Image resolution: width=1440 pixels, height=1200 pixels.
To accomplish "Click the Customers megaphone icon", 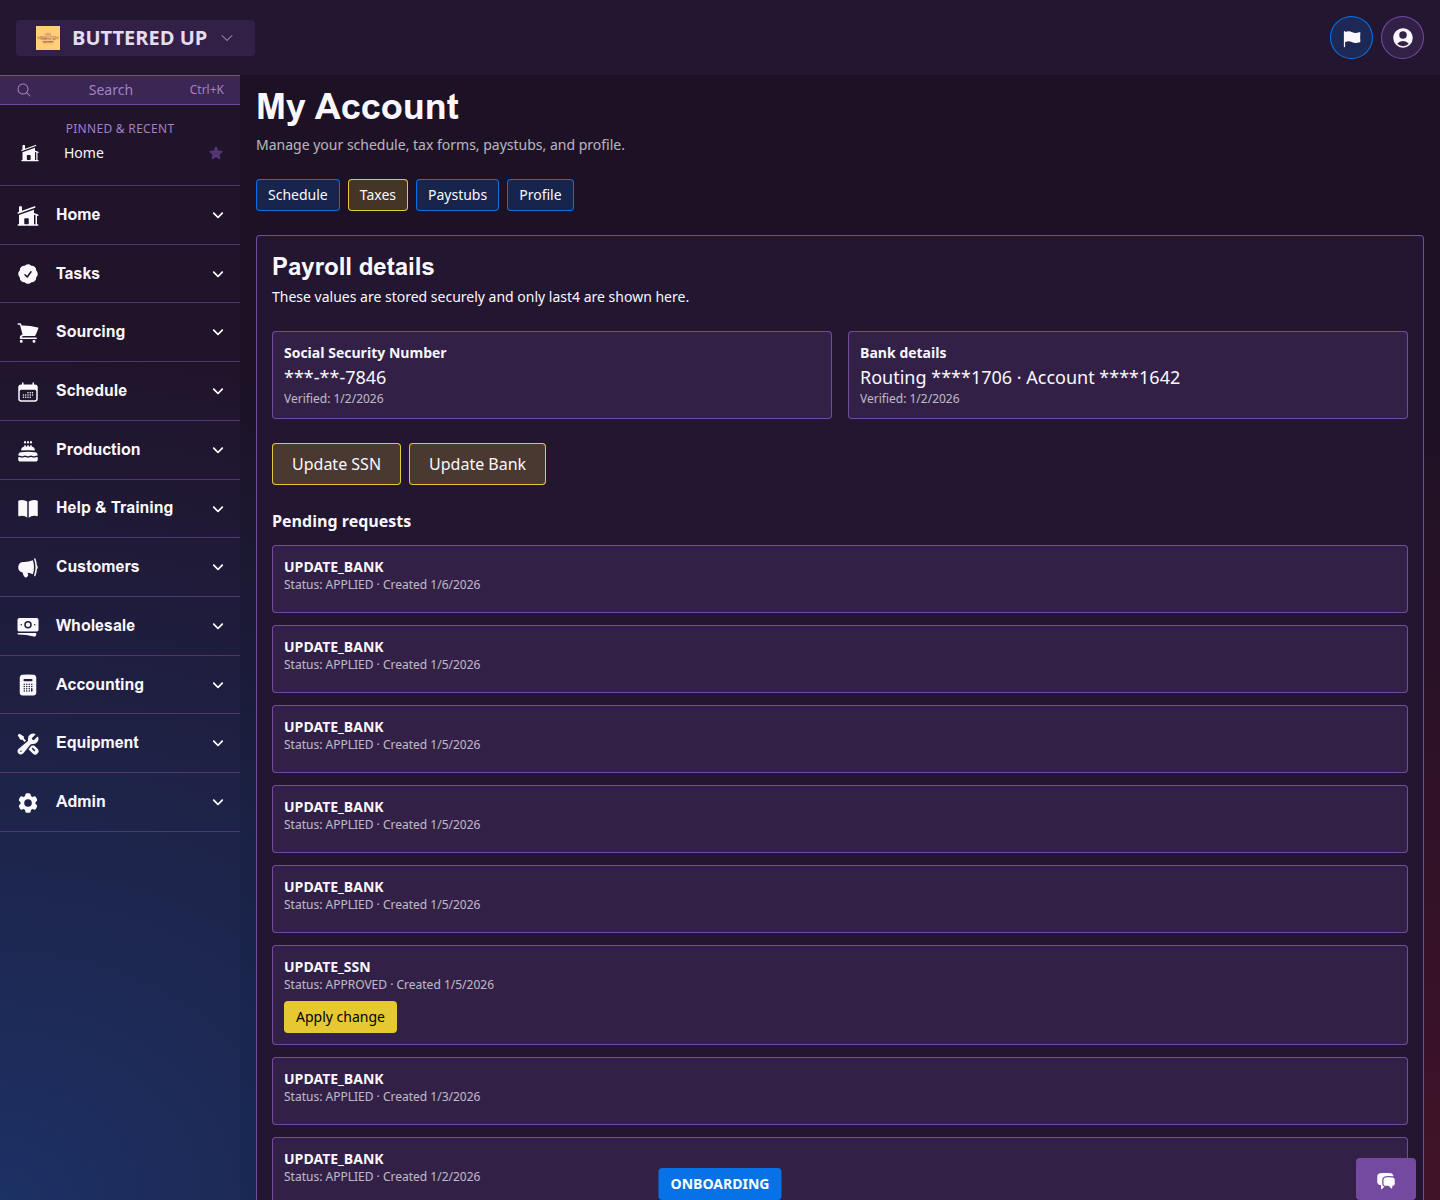I will click(x=27, y=567).
